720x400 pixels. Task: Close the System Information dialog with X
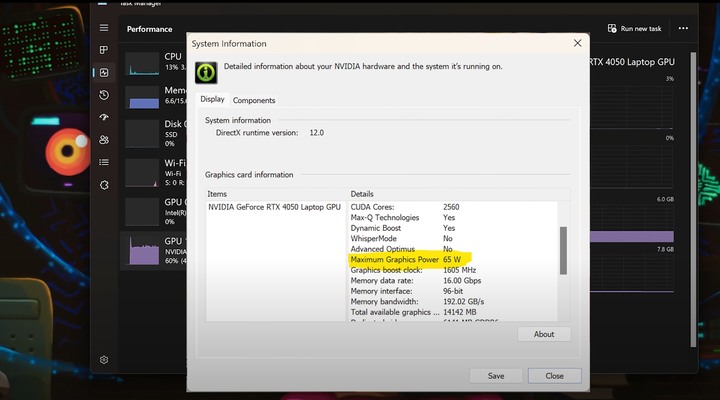pyautogui.click(x=578, y=43)
